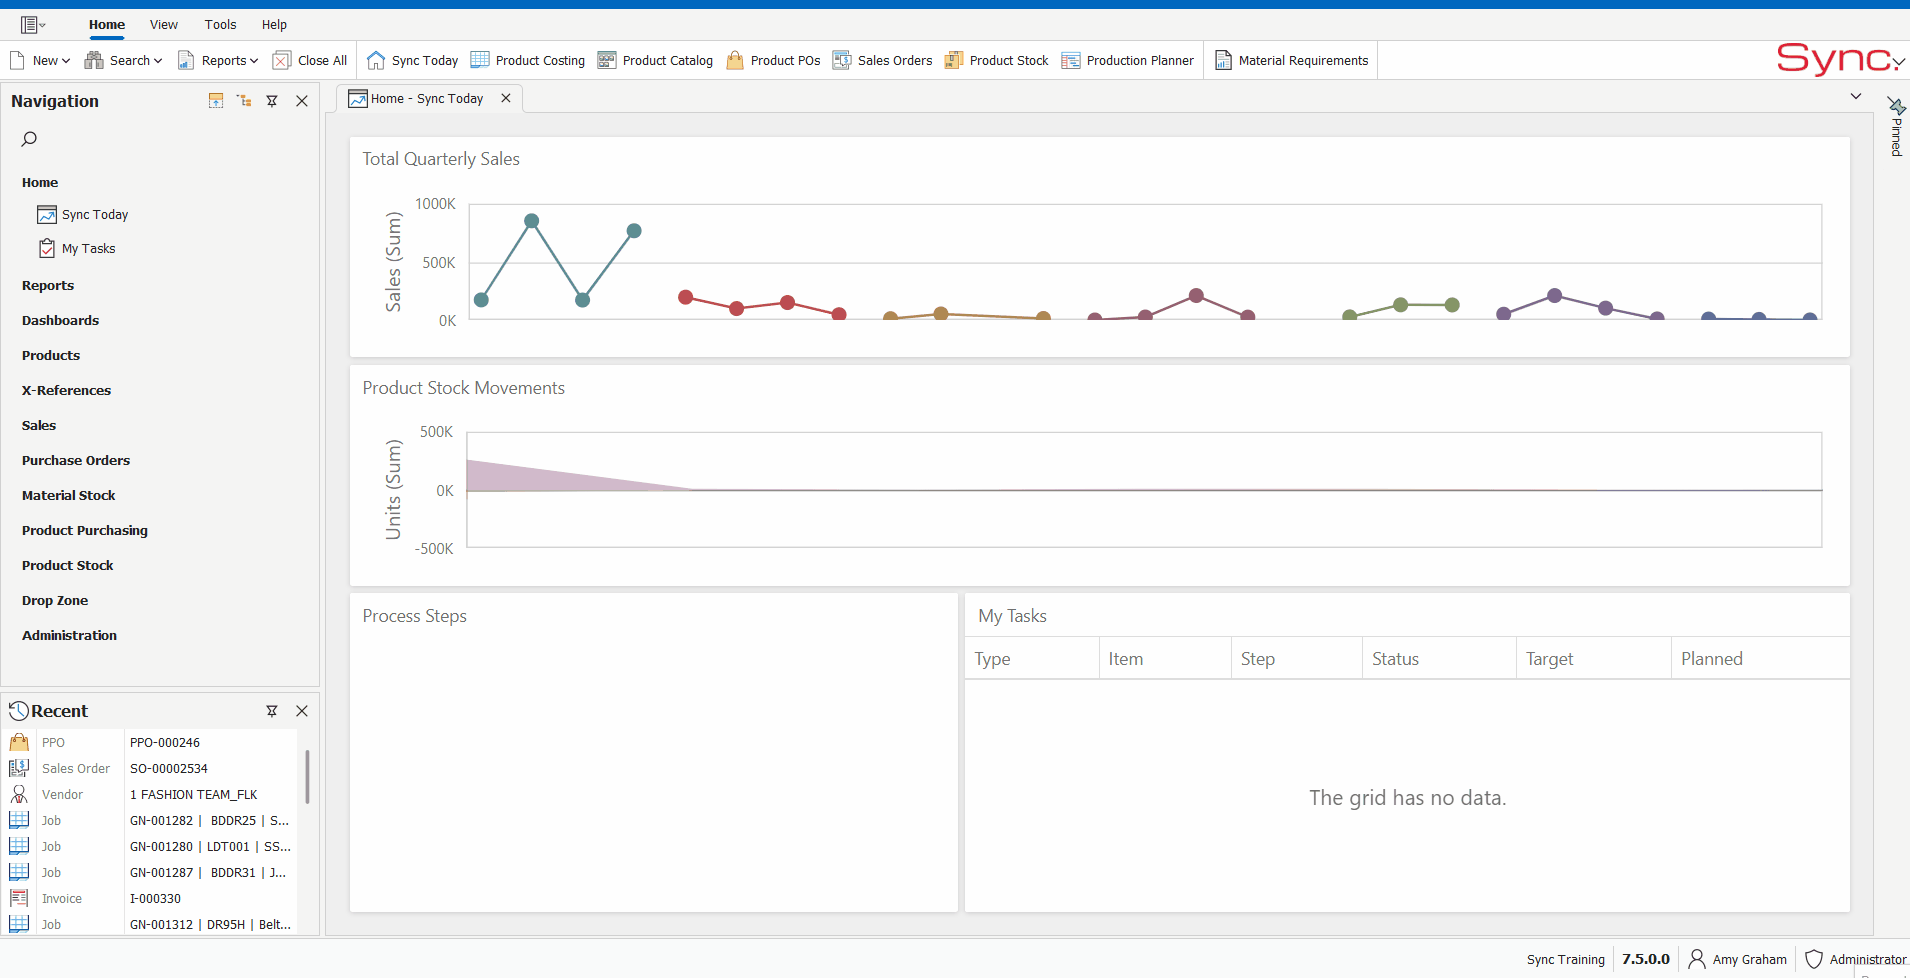Click the Navigation tree-view icon
Screen dimensions: 1910x978
click(244, 101)
